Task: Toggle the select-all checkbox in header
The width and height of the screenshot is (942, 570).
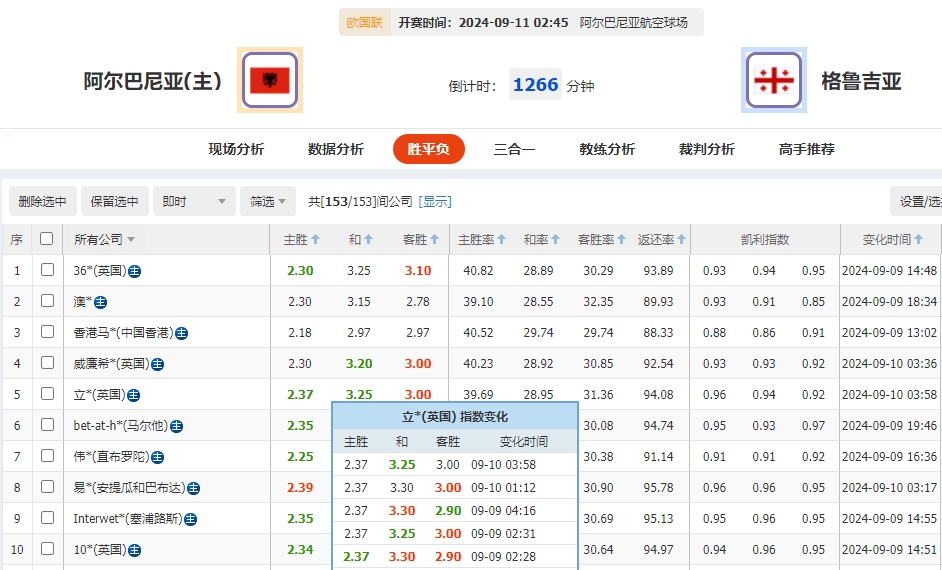Action: click(x=46, y=239)
